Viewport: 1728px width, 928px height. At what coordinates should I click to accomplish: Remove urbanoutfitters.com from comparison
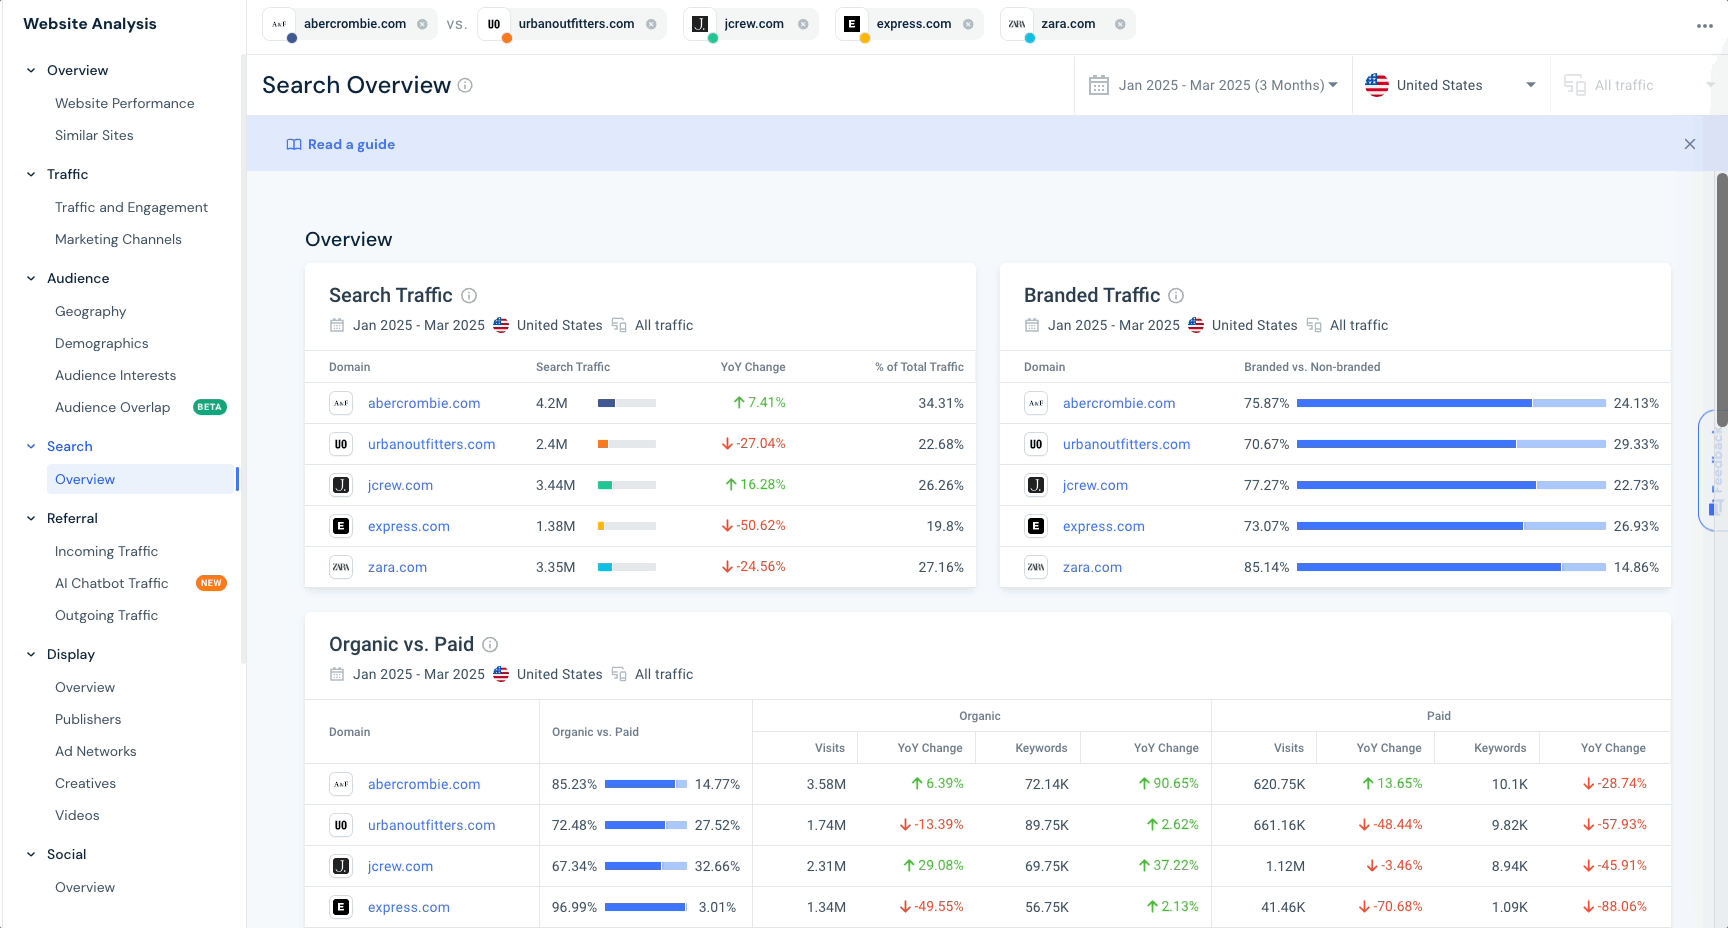coord(651,24)
